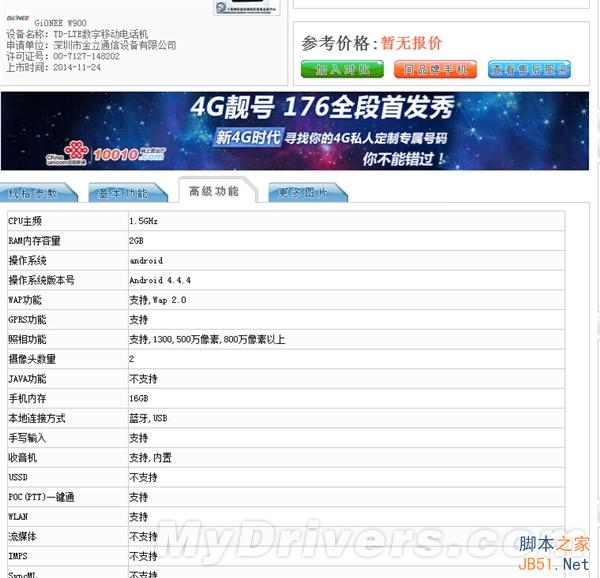This screenshot has width=600, height=578.
Task: Click the 手写输入 label cell
Action: point(68,438)
